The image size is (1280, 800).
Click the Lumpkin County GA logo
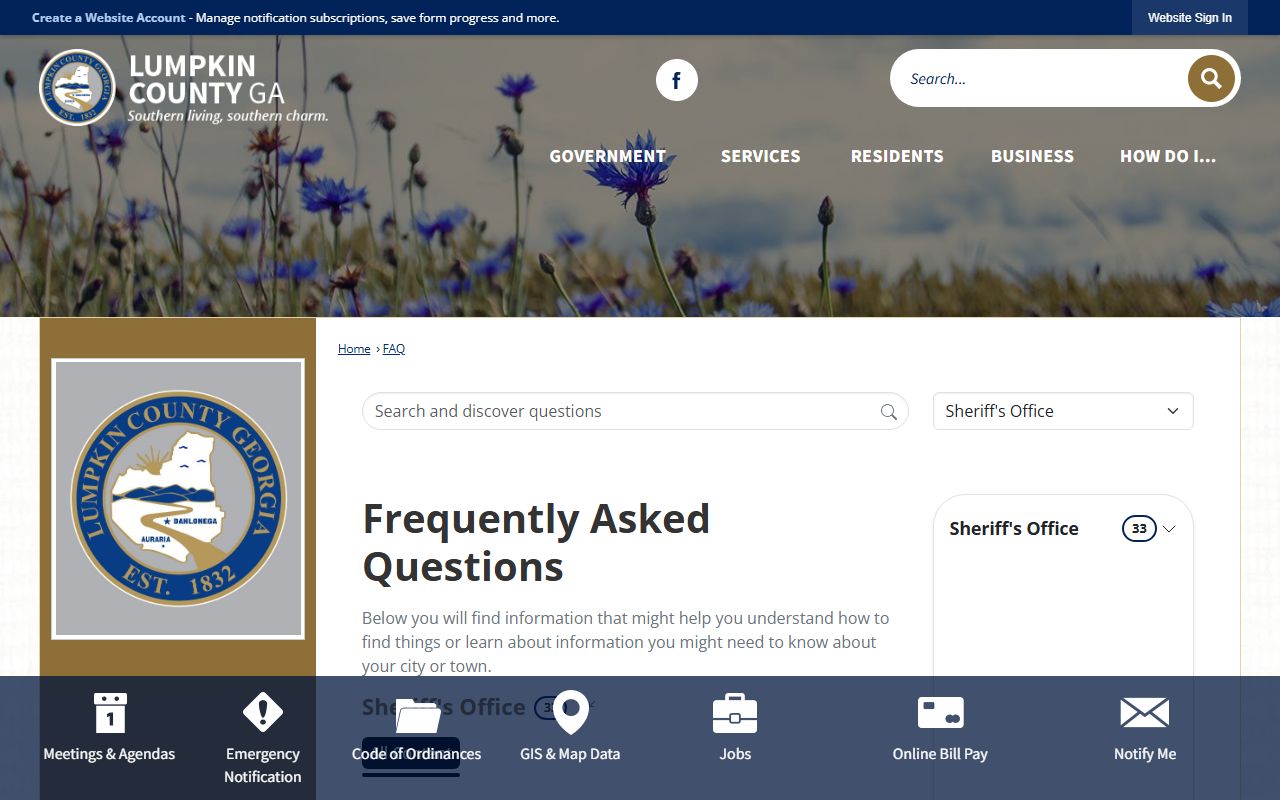pos(184,88)
